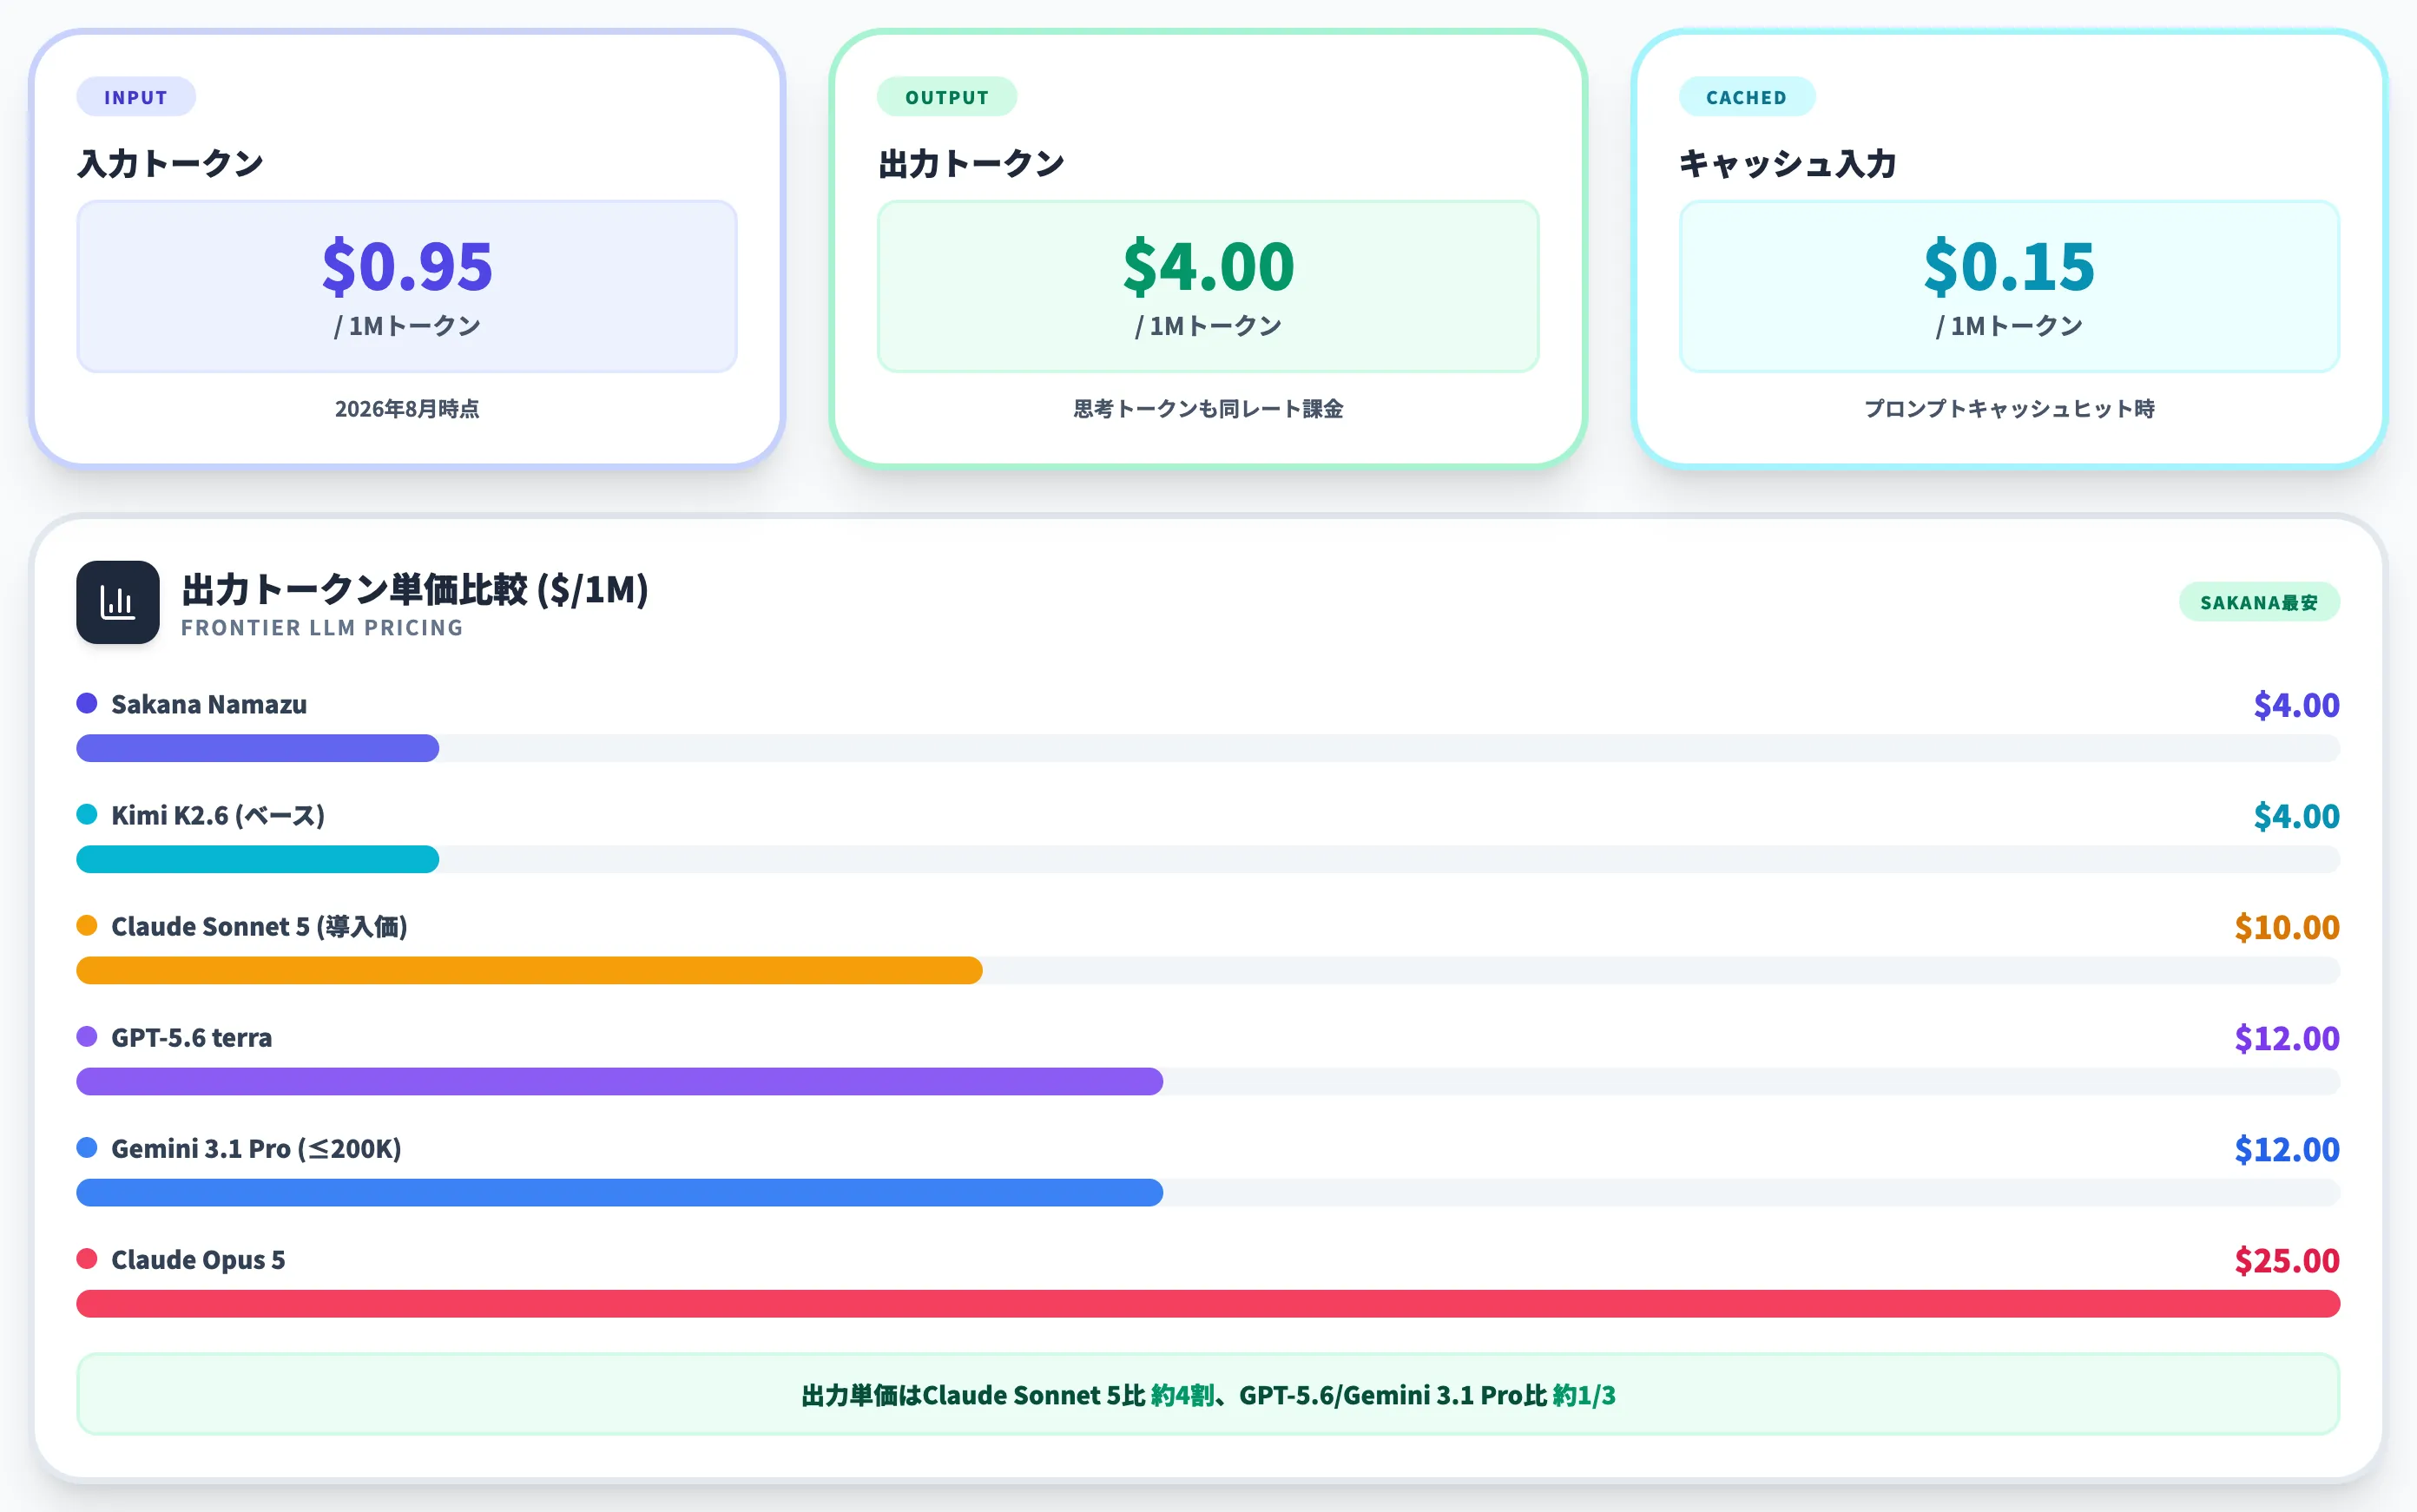Click the Sakana Namazu indigo legend dot
2417x1512 pixels.
point(87,703)
